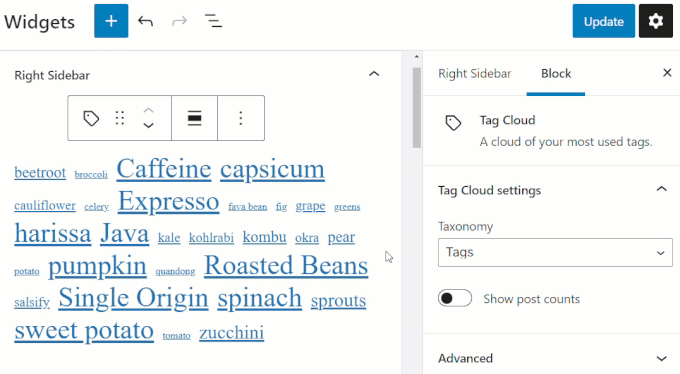Collapse the Right Sidebar widget area
The width and height of the screenshot is (680, 374).
point(374,74)
